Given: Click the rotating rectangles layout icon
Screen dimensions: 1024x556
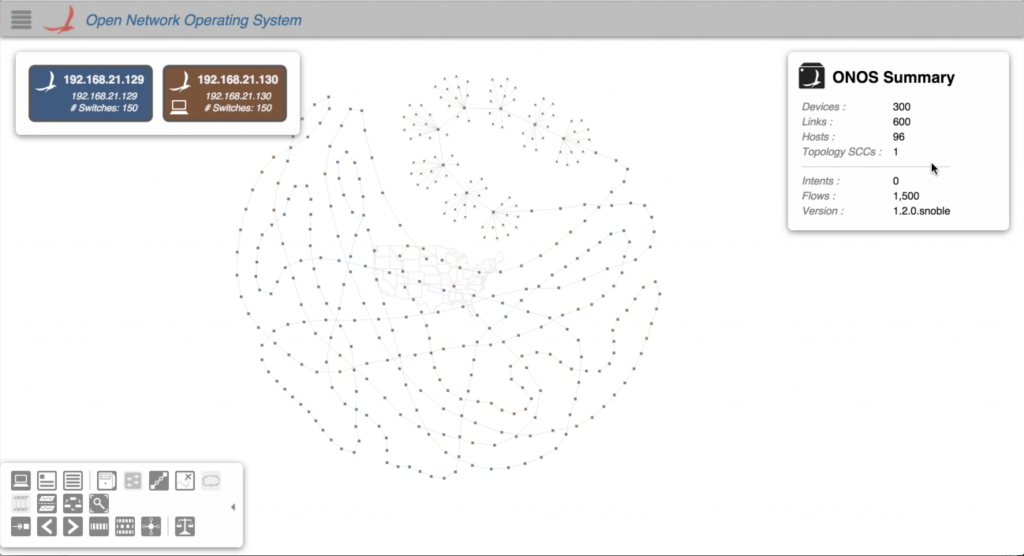Looking at the screenshot, I should point(73,504).
